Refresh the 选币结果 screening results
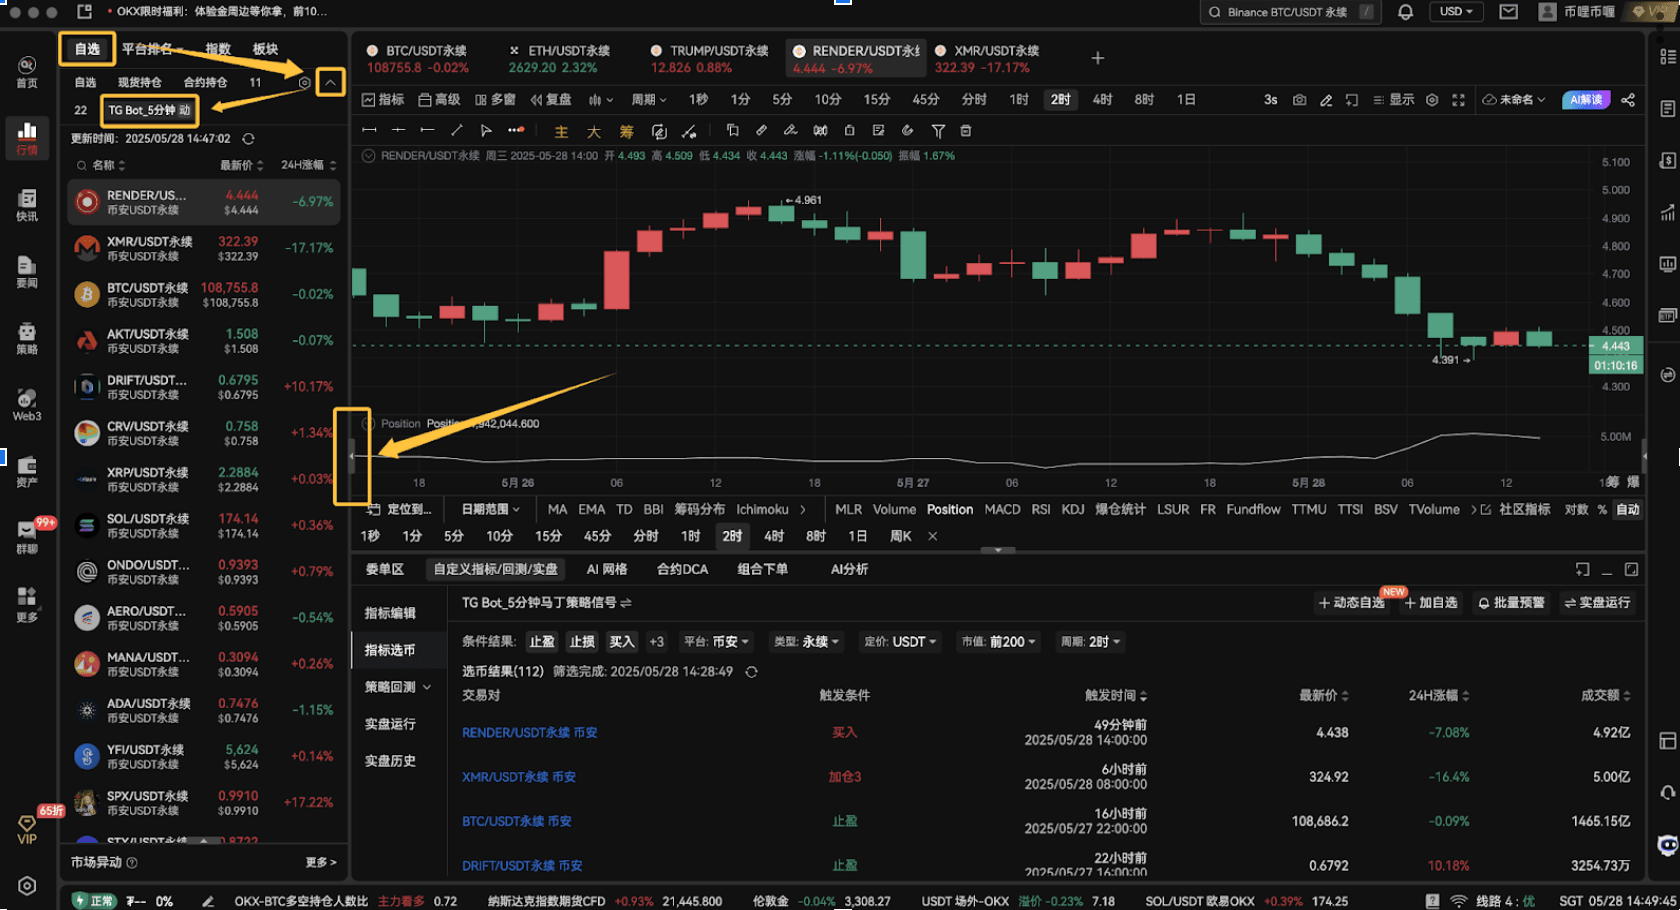The height and width of the screenshot is (910, 1680). (x=751, y=672)
